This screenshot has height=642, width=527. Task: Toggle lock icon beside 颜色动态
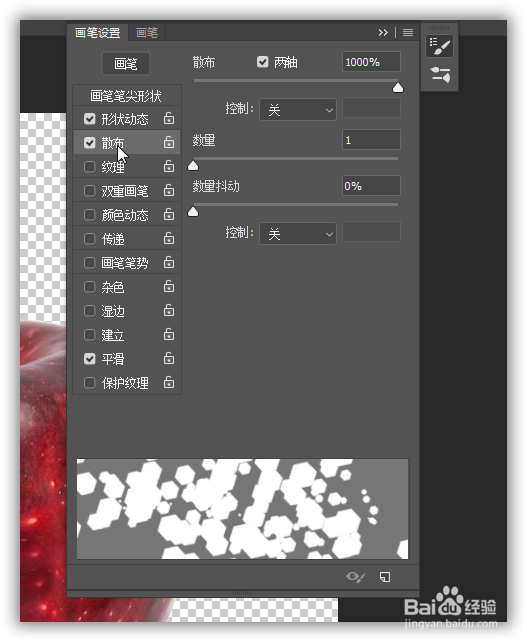point(169,214)
